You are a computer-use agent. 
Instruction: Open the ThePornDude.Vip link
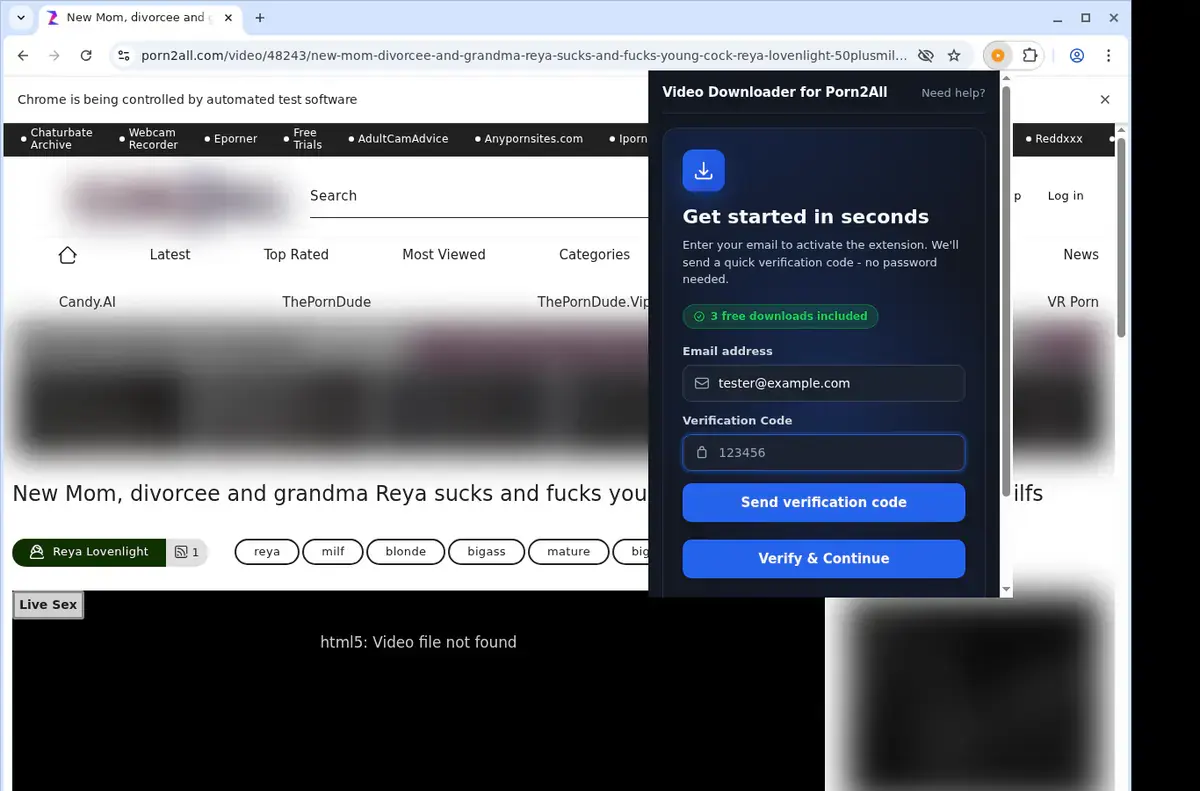tap(592, 302)
